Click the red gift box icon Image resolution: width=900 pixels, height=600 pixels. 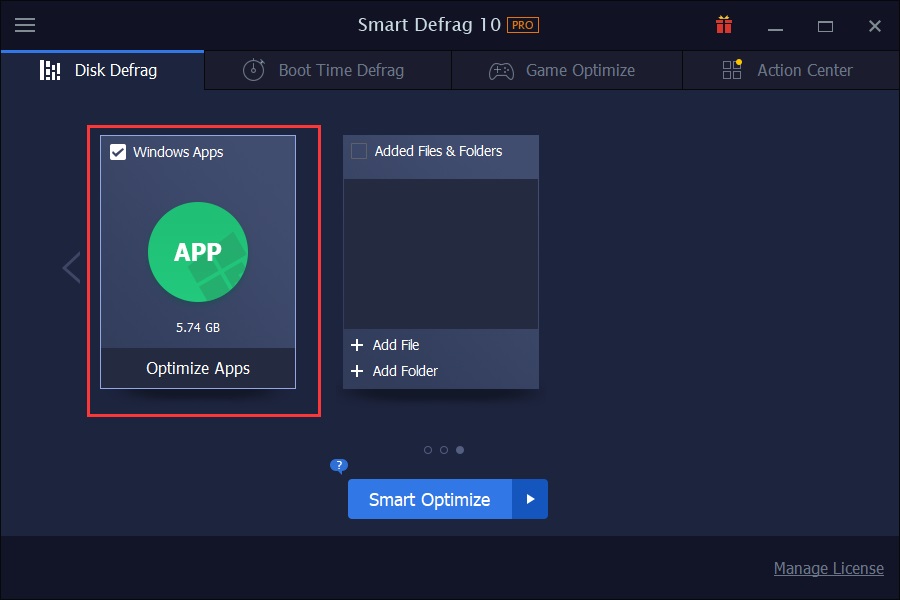[724, 25]
